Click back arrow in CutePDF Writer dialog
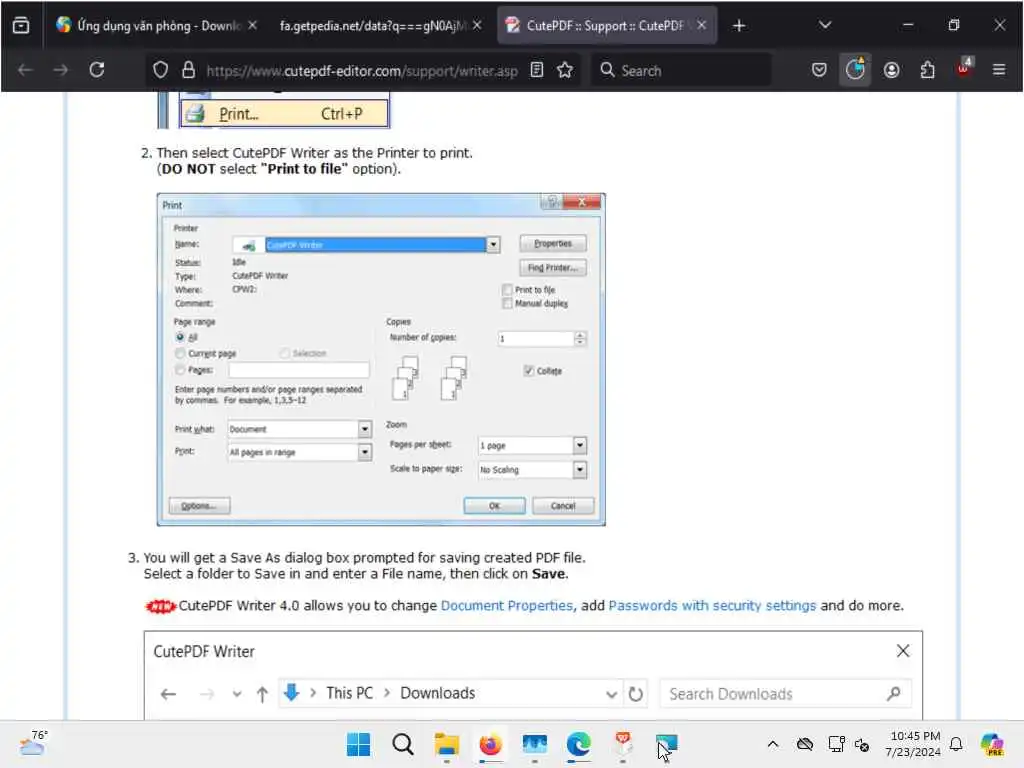 point(168,694)
